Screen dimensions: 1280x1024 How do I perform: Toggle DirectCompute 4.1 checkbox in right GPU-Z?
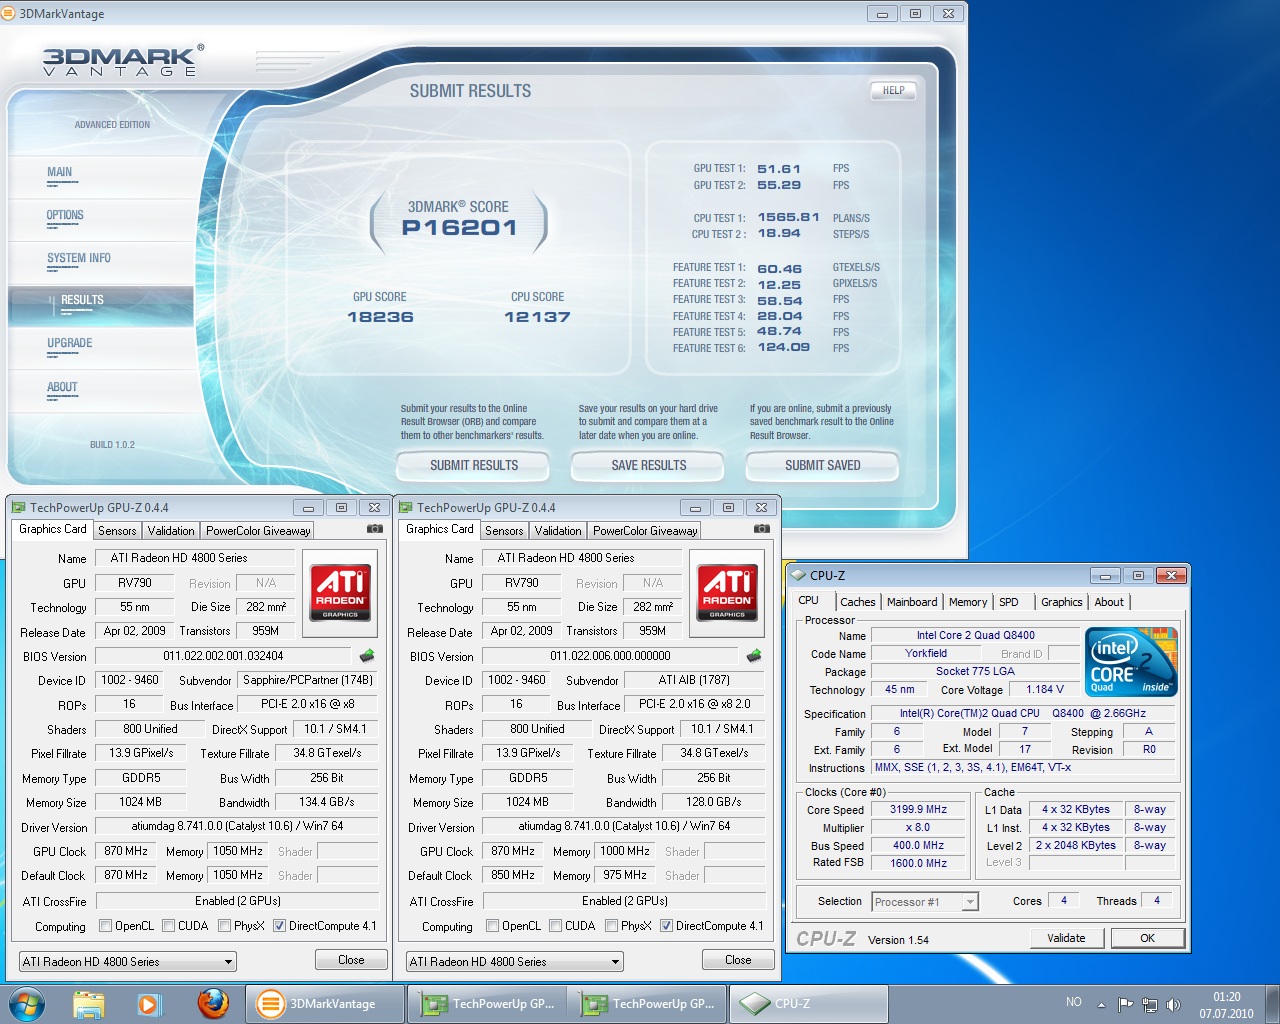666,926
